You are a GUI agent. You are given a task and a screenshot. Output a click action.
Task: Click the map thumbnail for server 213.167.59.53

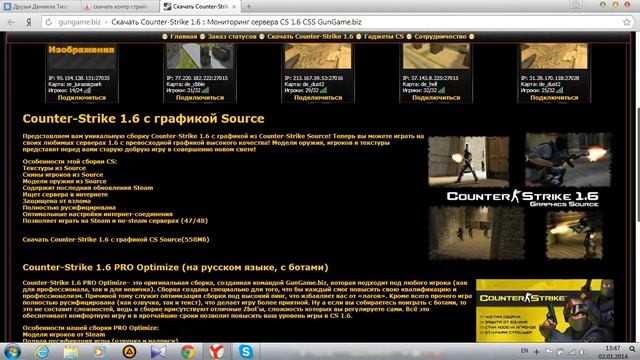pyautogui.click(x=318, y=56)
